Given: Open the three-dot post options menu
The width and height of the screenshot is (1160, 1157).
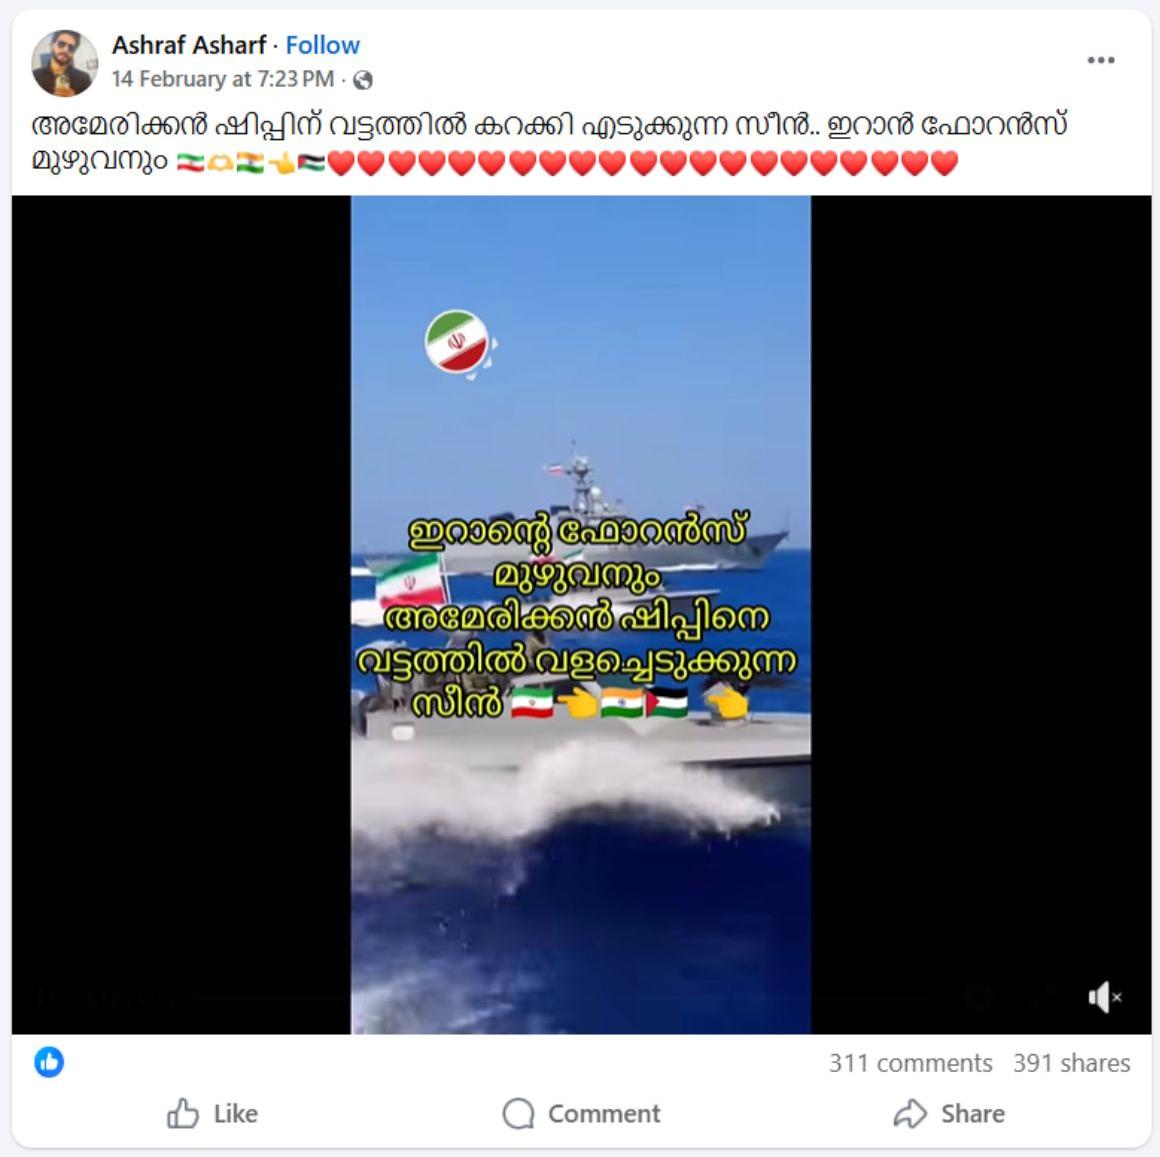Looking at the screenshot, I should click(1101, 60).
